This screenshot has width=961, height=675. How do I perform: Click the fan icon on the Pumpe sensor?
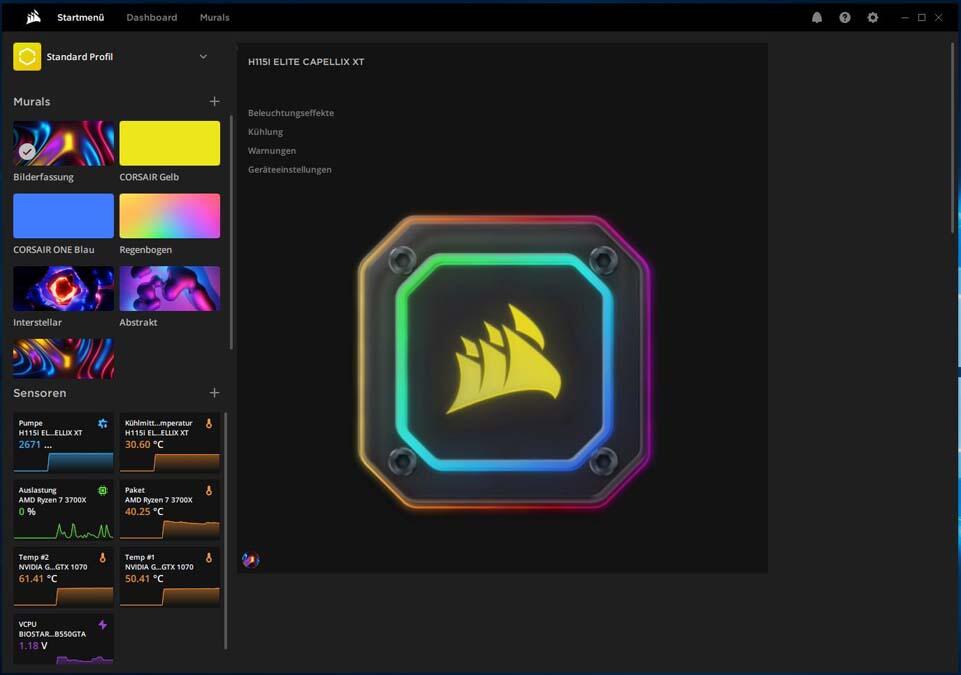[103, 424]
